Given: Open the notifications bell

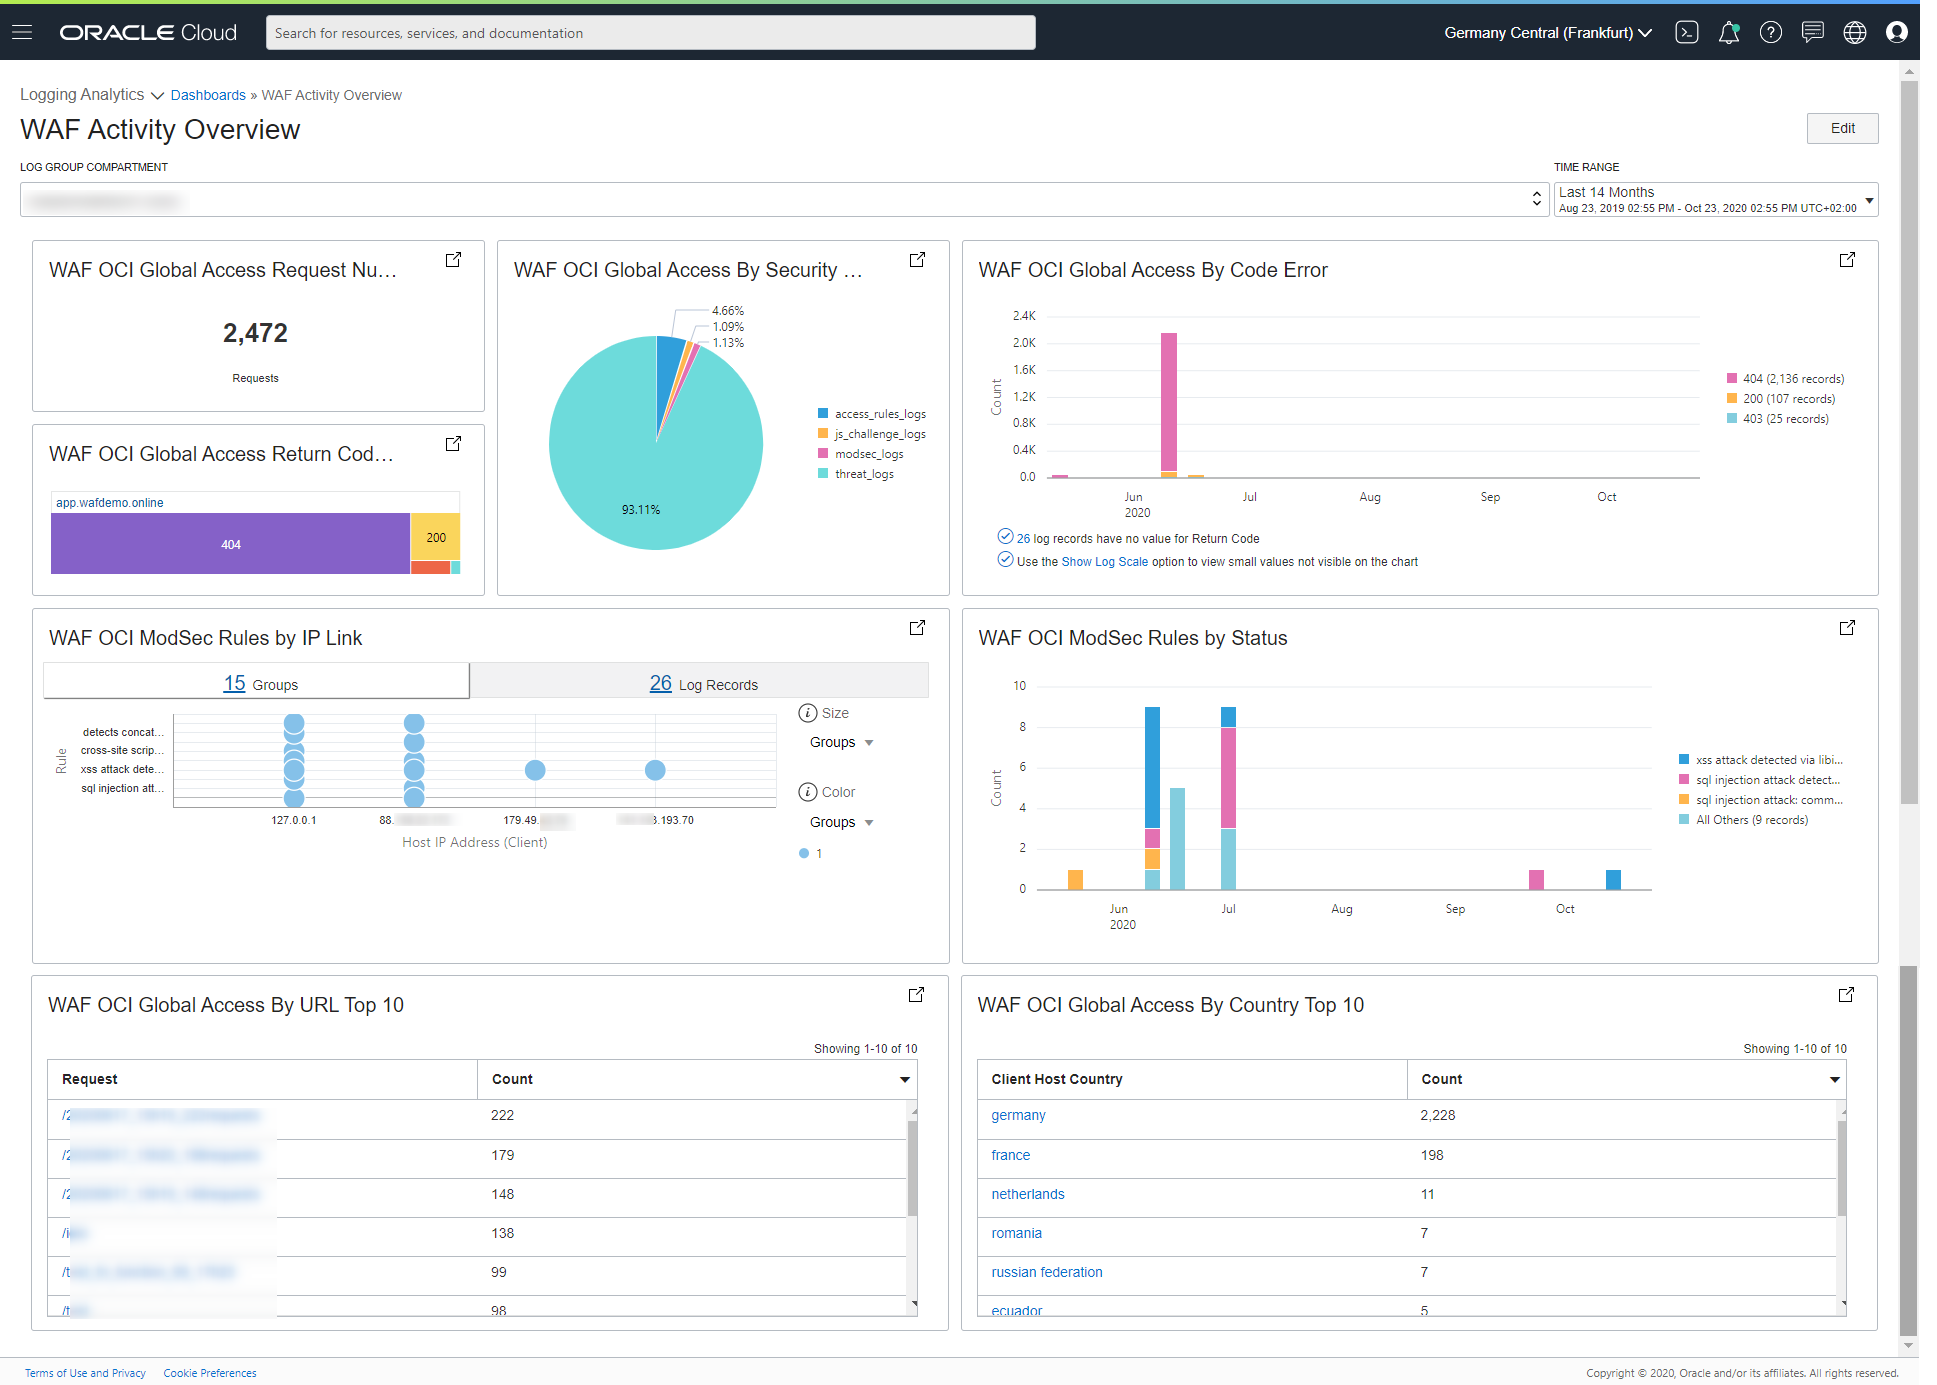Looking at the screenshot, I should pos(1728,32).
